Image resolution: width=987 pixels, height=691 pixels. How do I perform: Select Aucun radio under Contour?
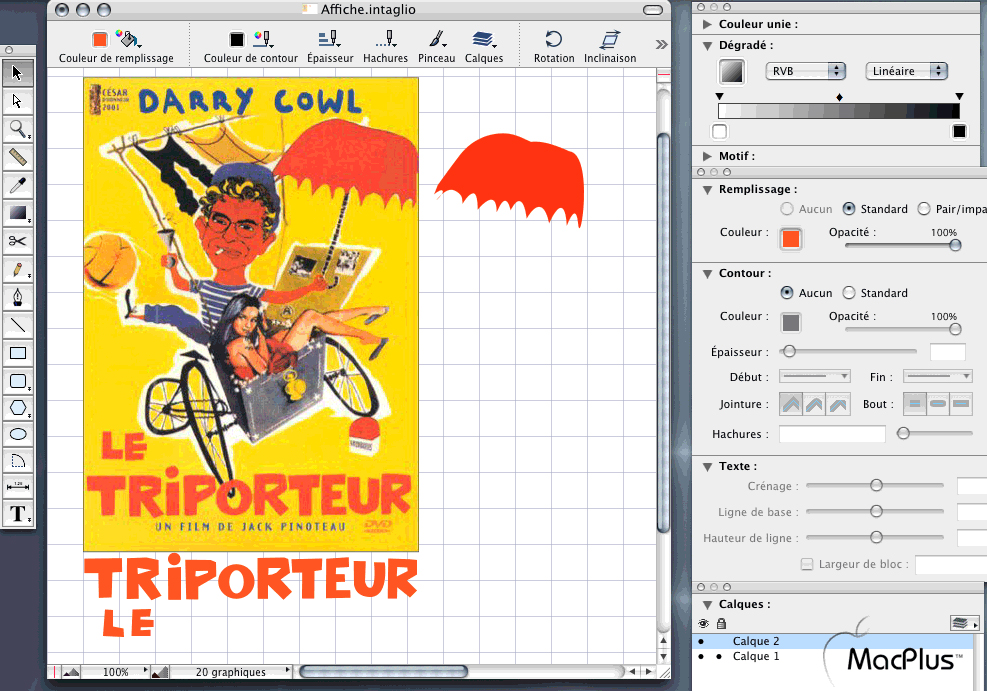tap(786, 293)
